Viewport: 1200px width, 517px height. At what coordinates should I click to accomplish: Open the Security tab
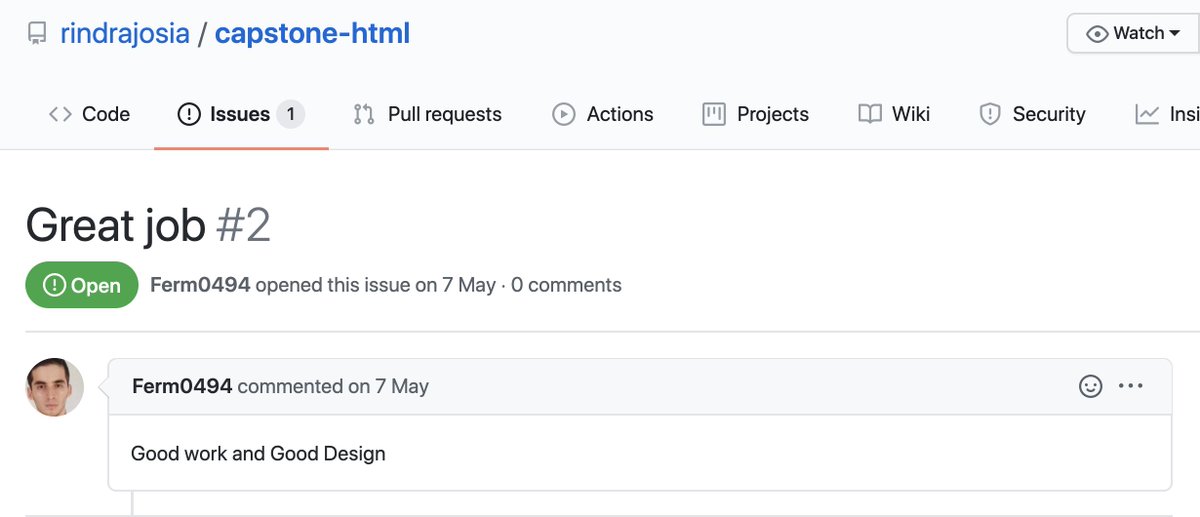(x=1032, y=114)
